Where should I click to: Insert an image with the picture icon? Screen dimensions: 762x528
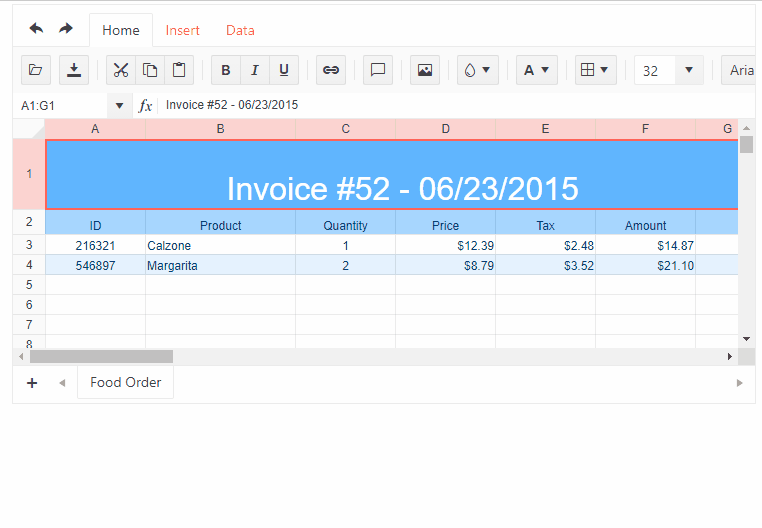coord(425,70)
